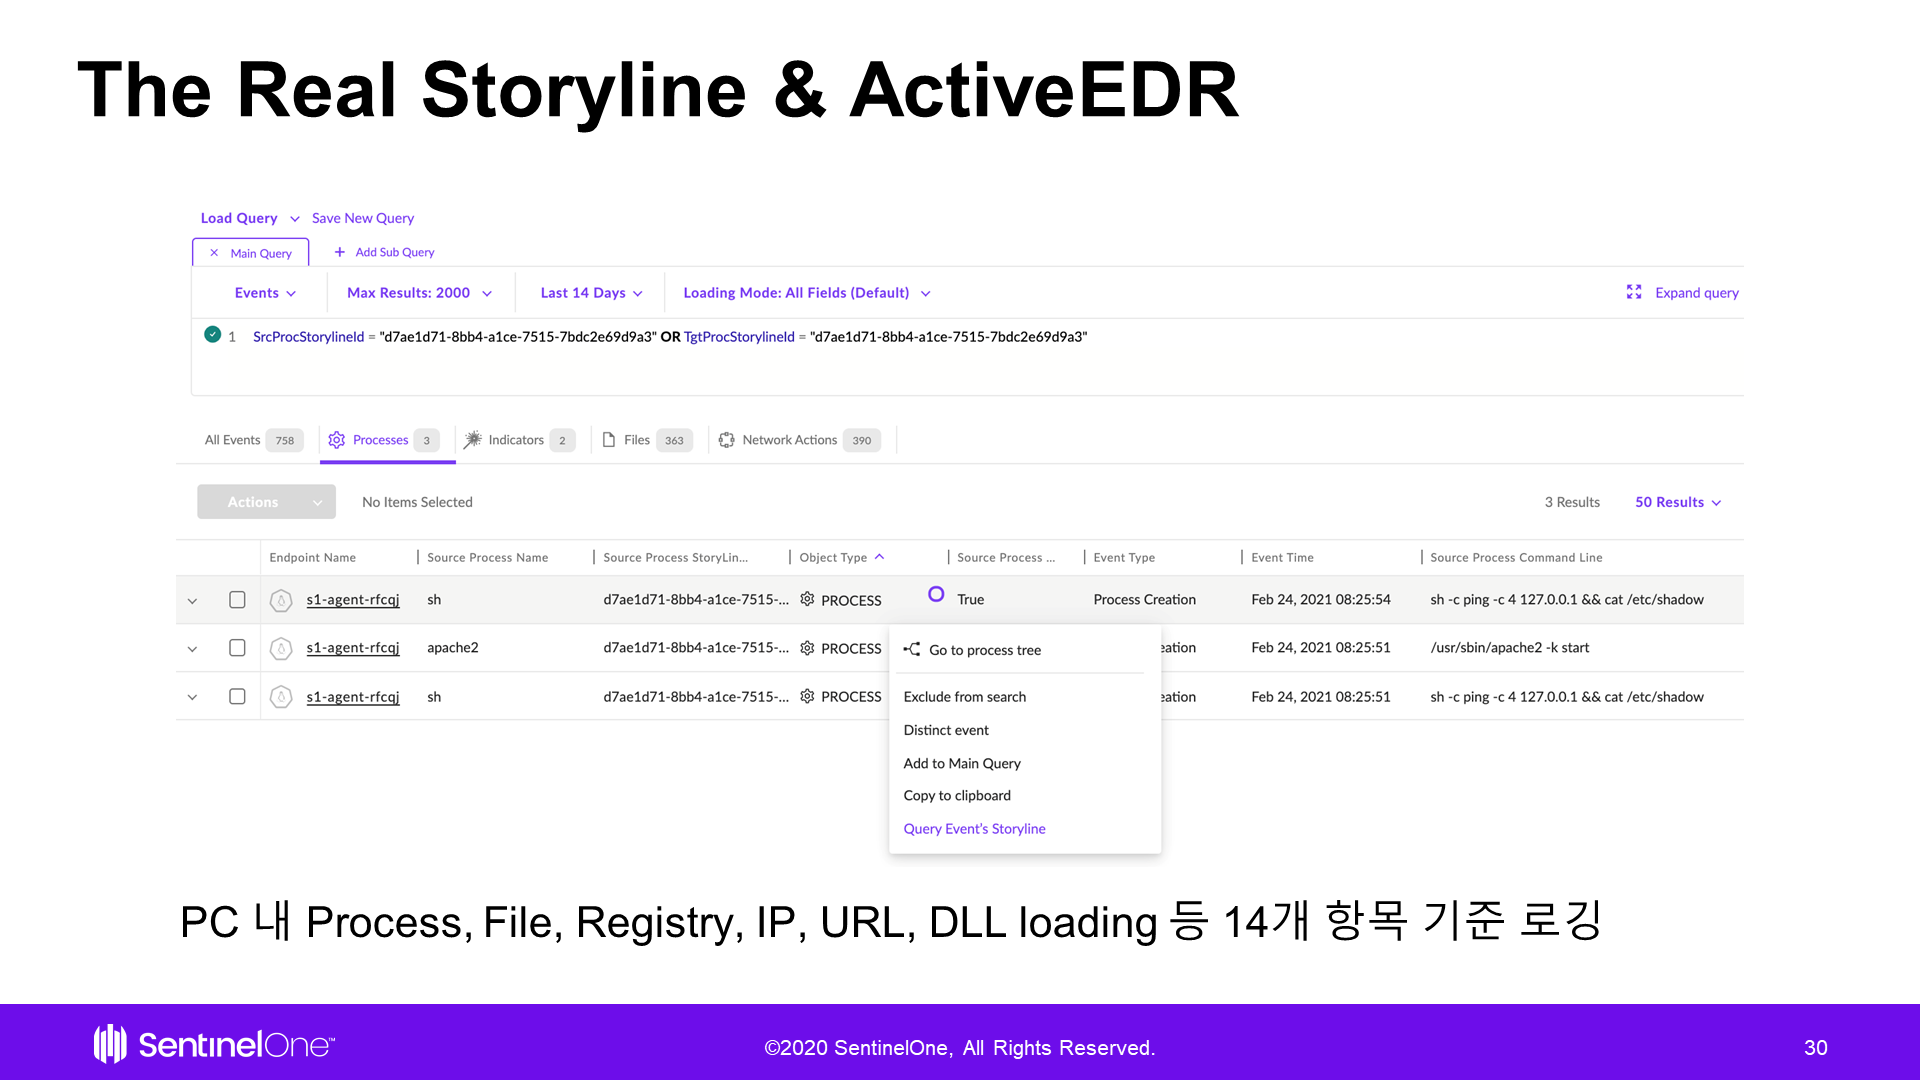Click the plus icon for Add Sub Query

tap(340, 252)
